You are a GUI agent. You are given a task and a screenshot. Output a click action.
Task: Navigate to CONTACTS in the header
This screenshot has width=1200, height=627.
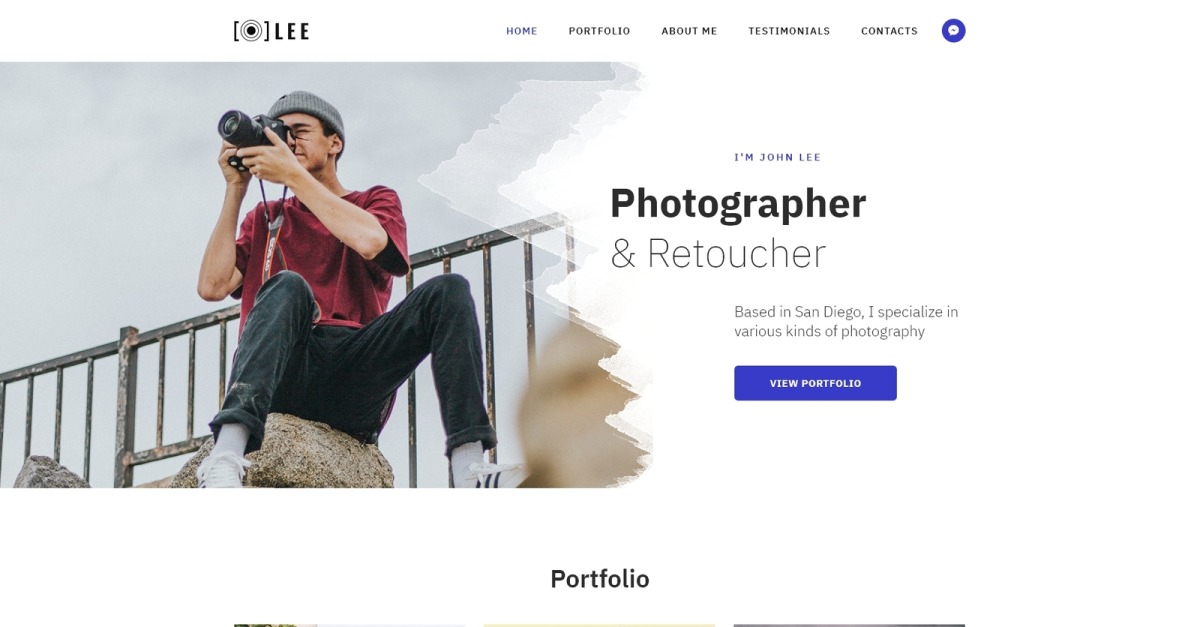[x=889, y=31]
